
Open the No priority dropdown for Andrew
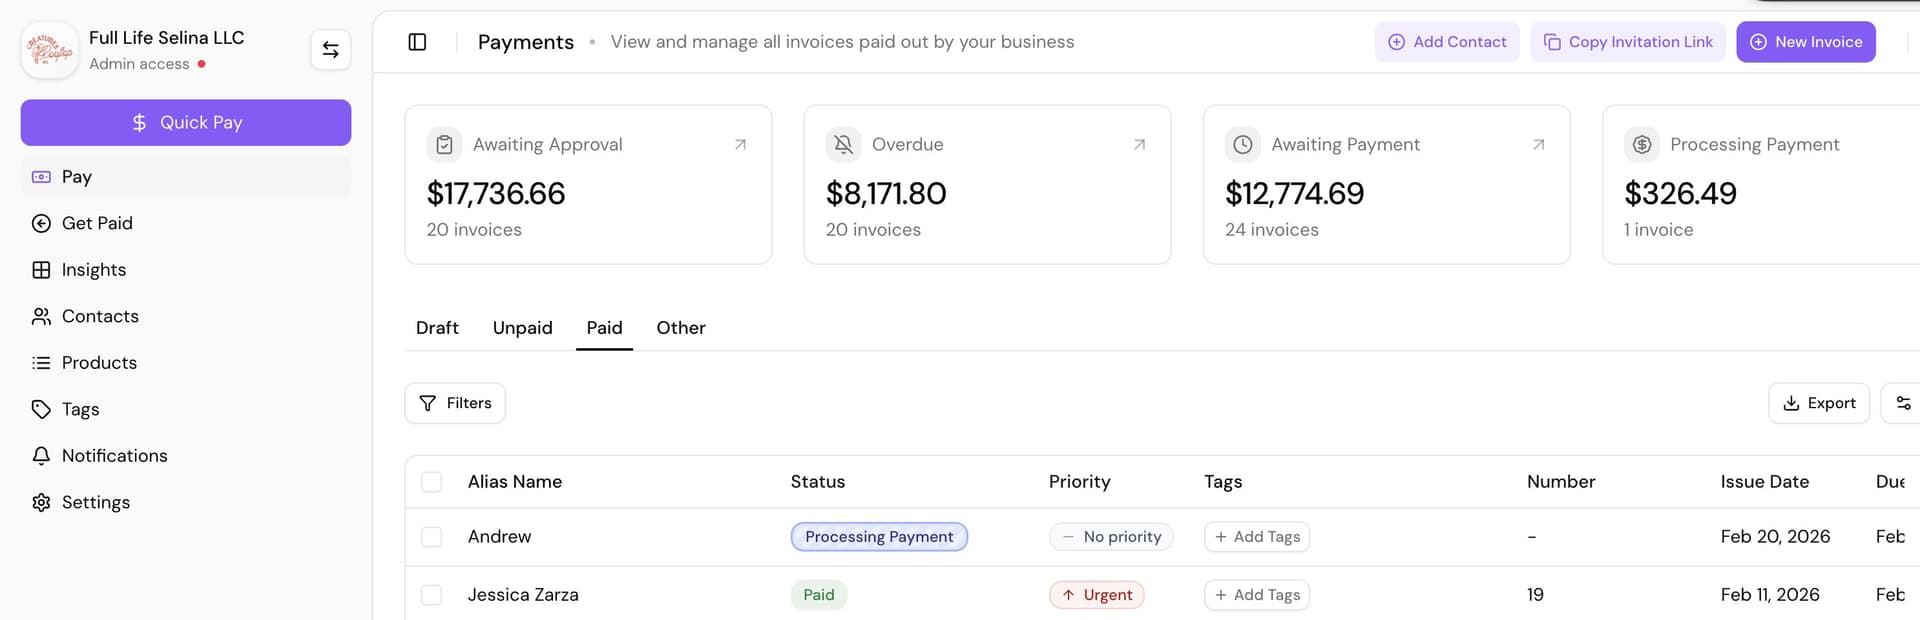point(1111,537)
